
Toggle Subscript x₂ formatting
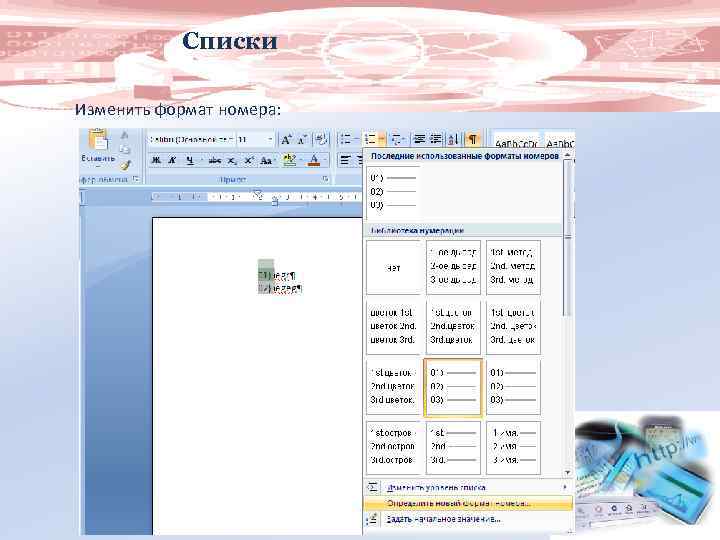tap(232, 160)
